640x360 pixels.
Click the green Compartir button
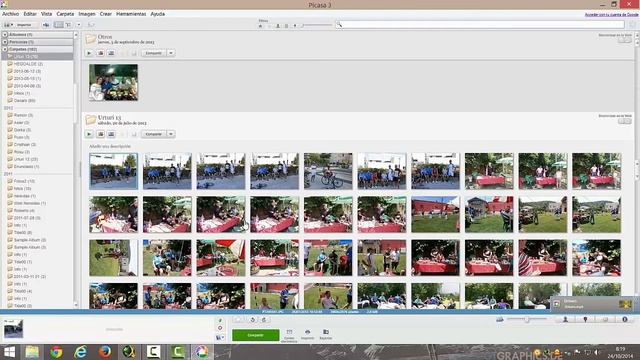[x=256, y=335]
